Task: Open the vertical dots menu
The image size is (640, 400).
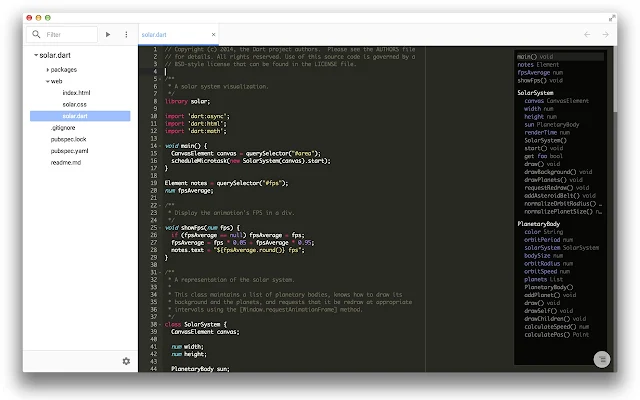Action: pos(126,35)
